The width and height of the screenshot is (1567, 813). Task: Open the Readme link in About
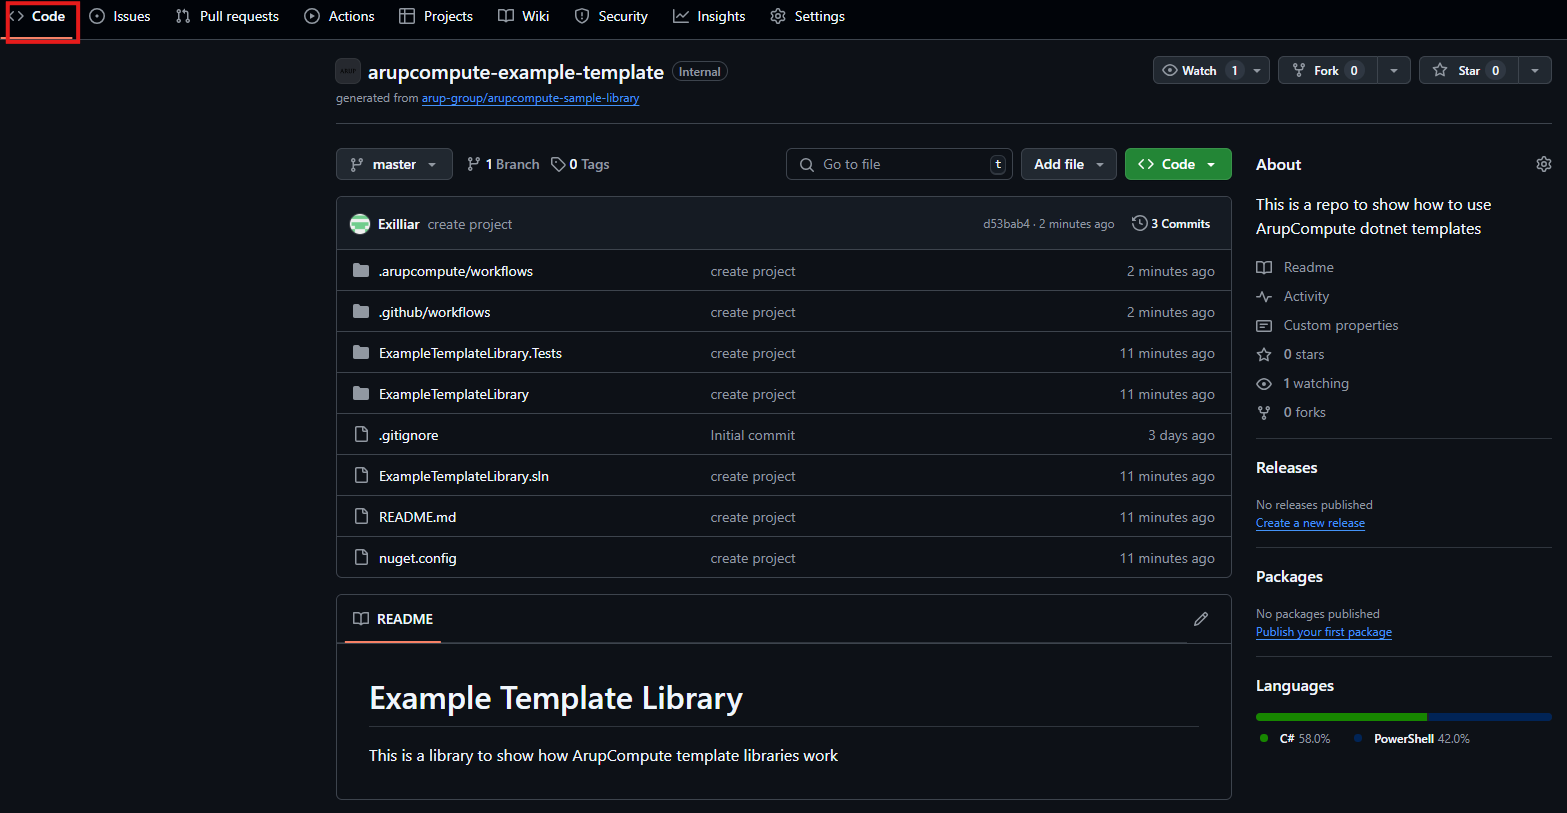tap(1295, 267)
